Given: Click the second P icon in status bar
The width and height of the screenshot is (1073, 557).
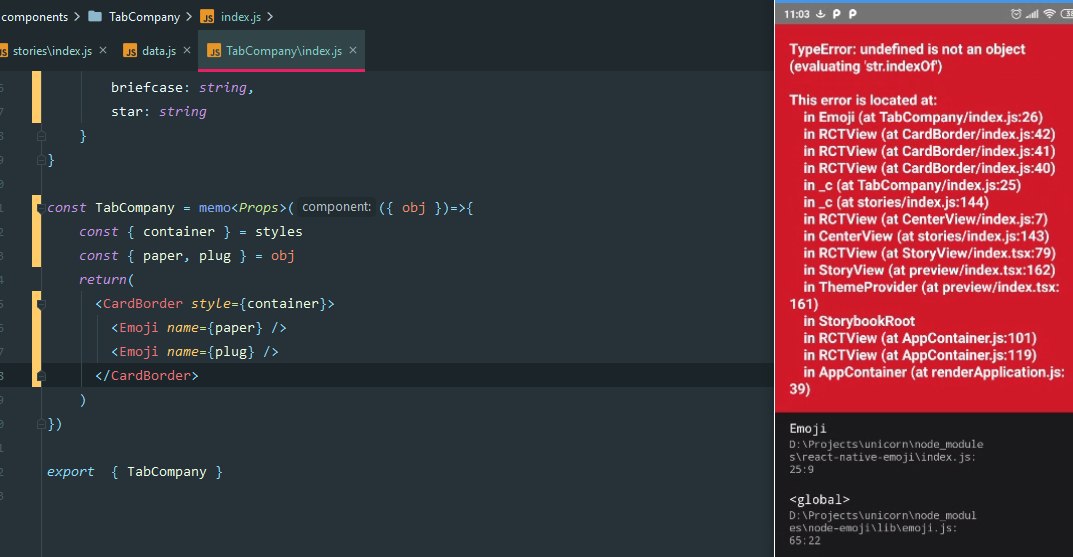Looking at the screenshot, I should click(x=853, y=14).
